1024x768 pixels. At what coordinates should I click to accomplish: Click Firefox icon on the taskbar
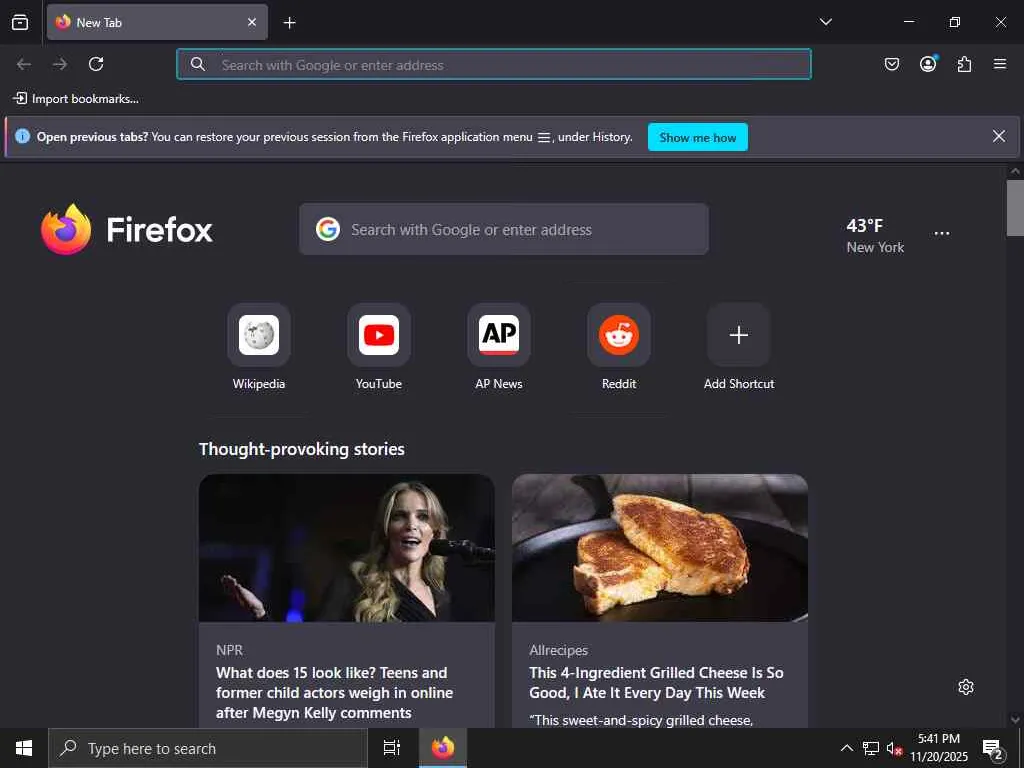point(443,748)
